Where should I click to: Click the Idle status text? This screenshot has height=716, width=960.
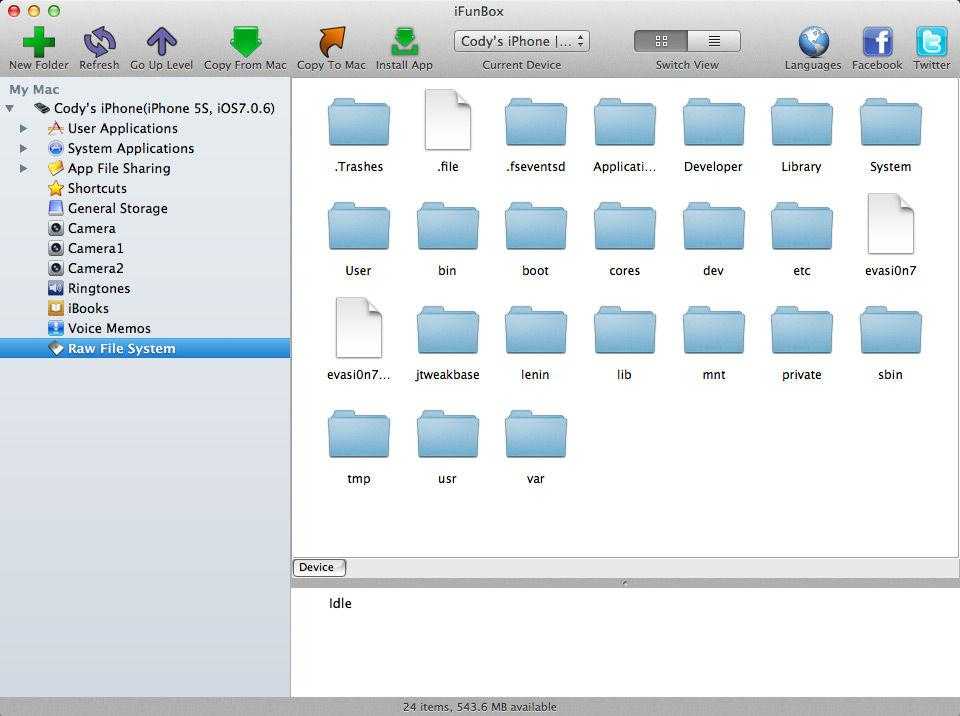(340, 603)
